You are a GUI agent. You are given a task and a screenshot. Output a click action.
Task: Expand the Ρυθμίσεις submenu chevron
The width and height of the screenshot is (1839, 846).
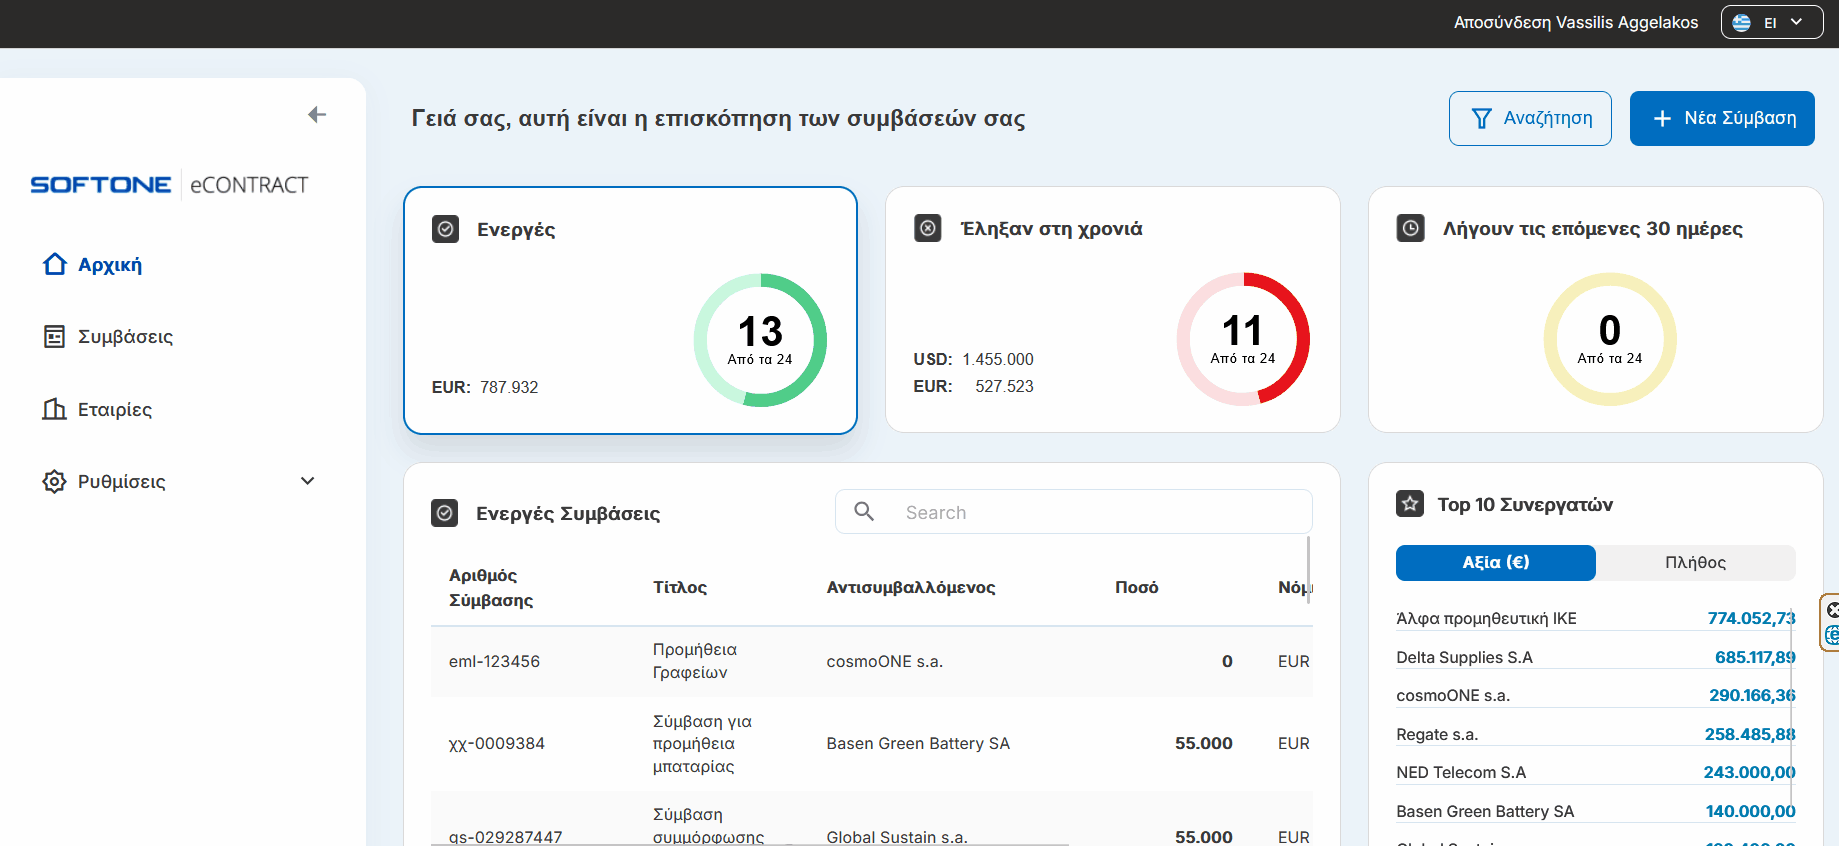click(308, 481)
